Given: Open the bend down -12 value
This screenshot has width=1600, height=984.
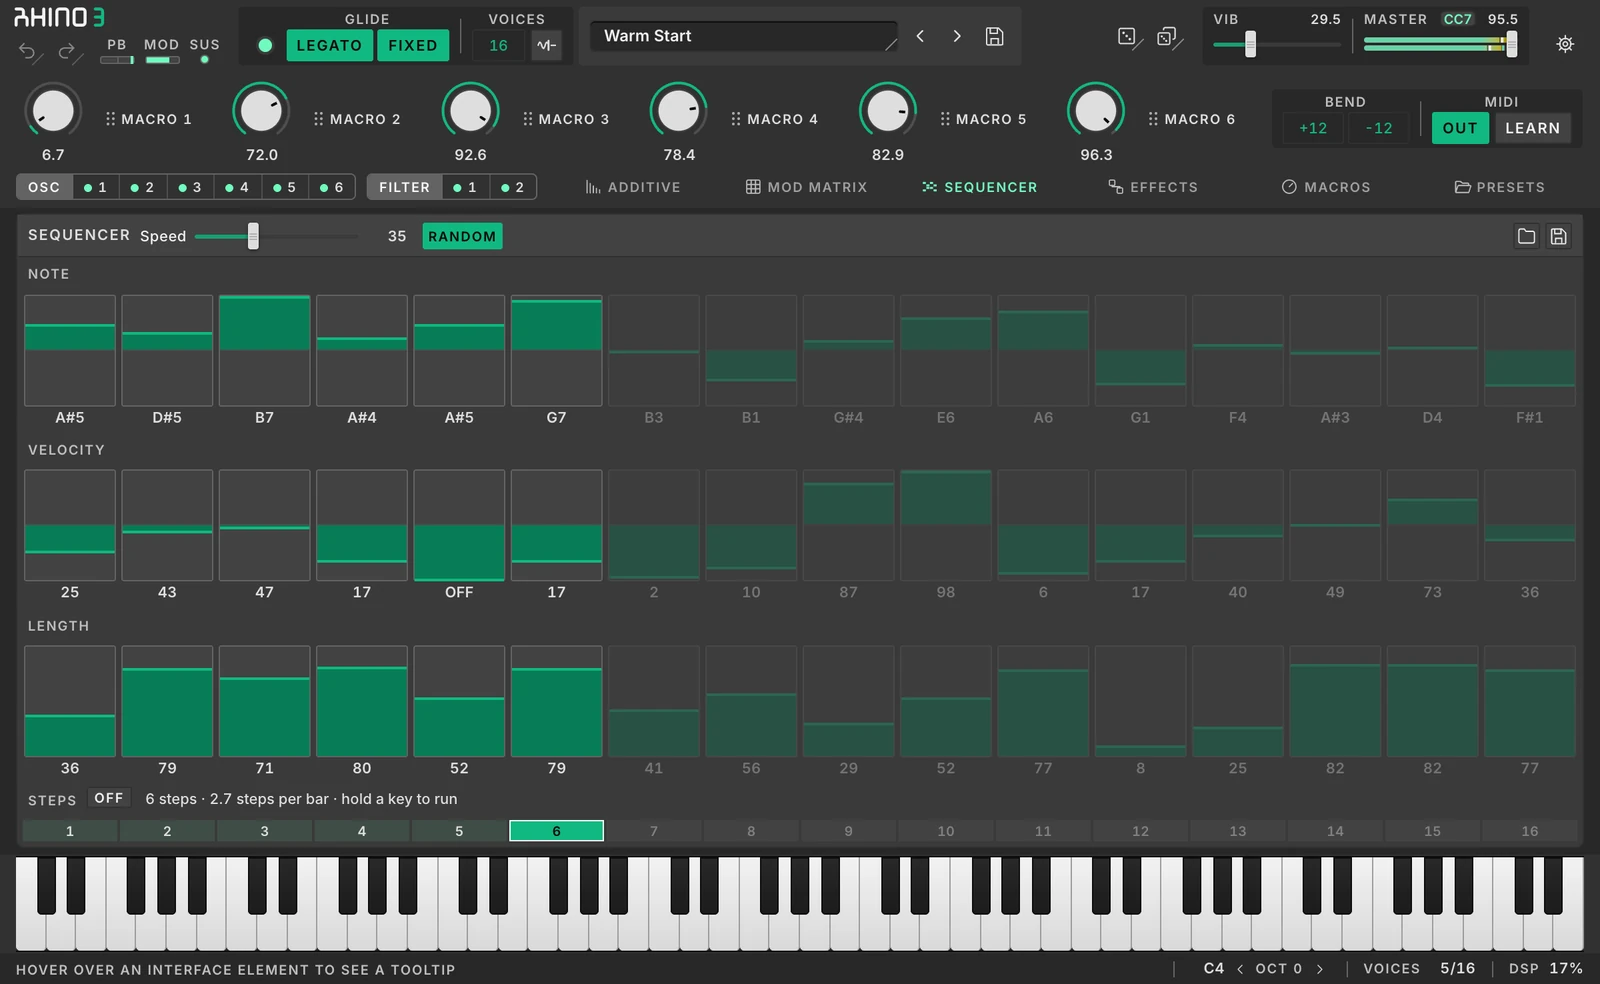Looking at the screenshot, I should [x=1378, y=128].
